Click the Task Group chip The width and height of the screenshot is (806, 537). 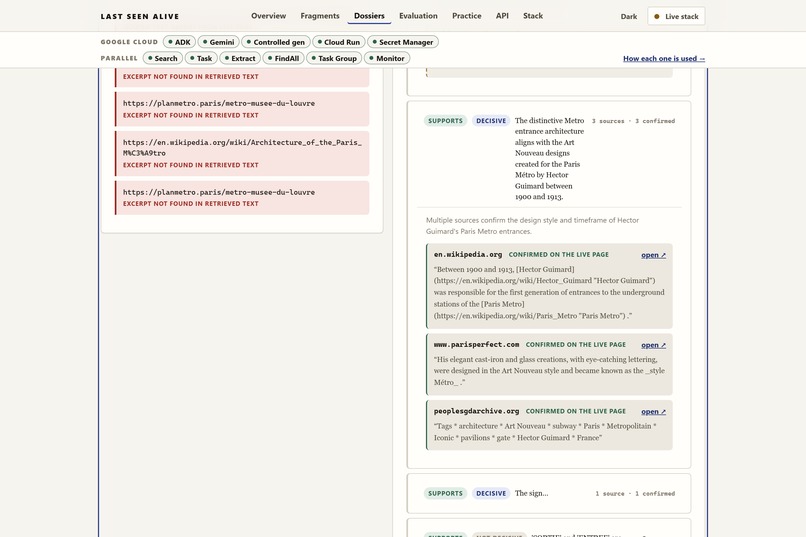[334, 58]
